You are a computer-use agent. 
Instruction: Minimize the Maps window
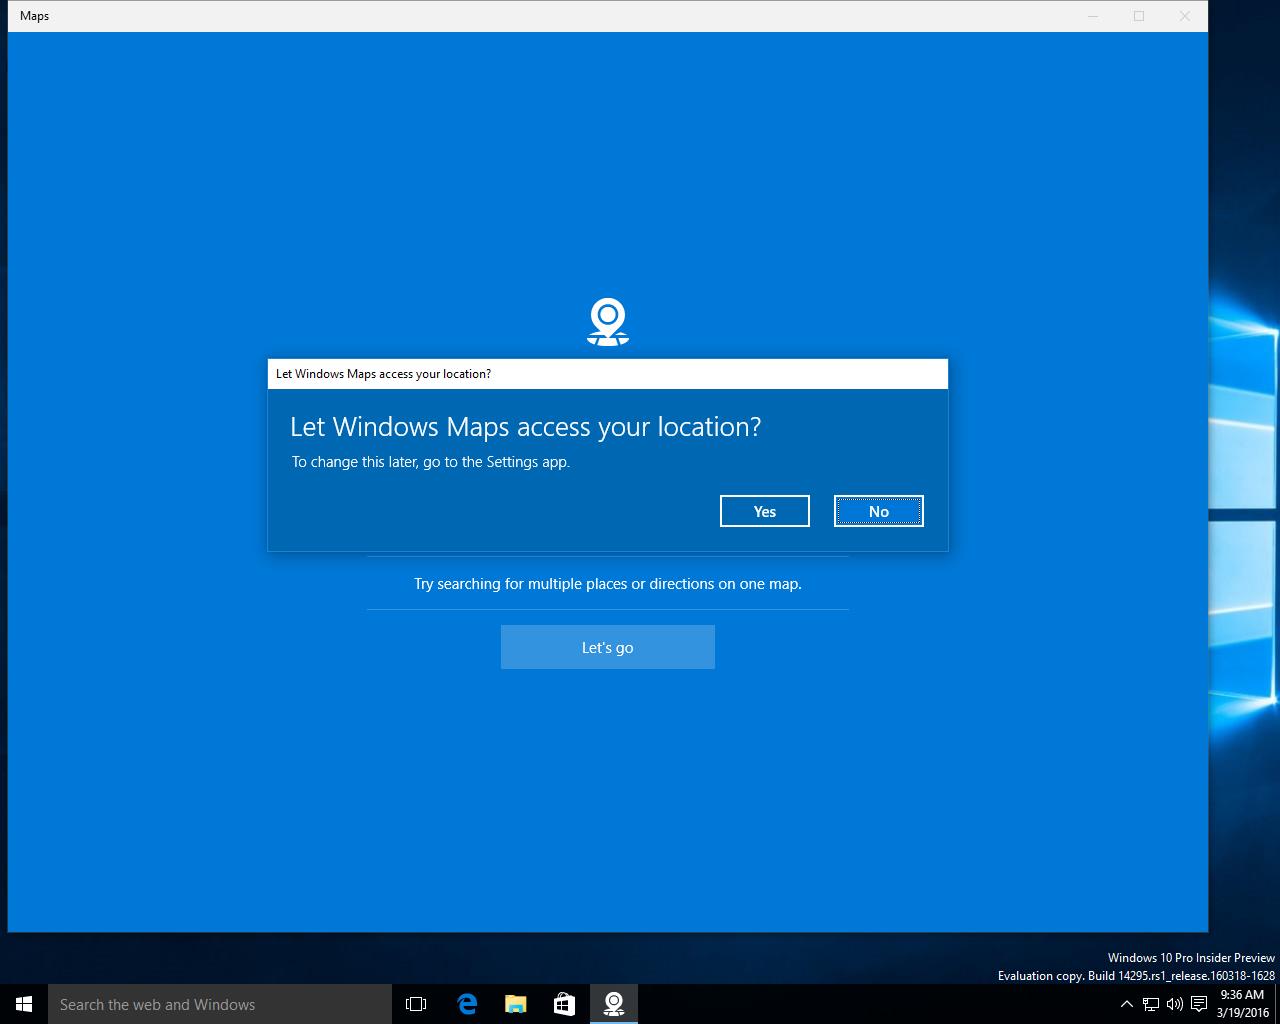click(1093, 16)
